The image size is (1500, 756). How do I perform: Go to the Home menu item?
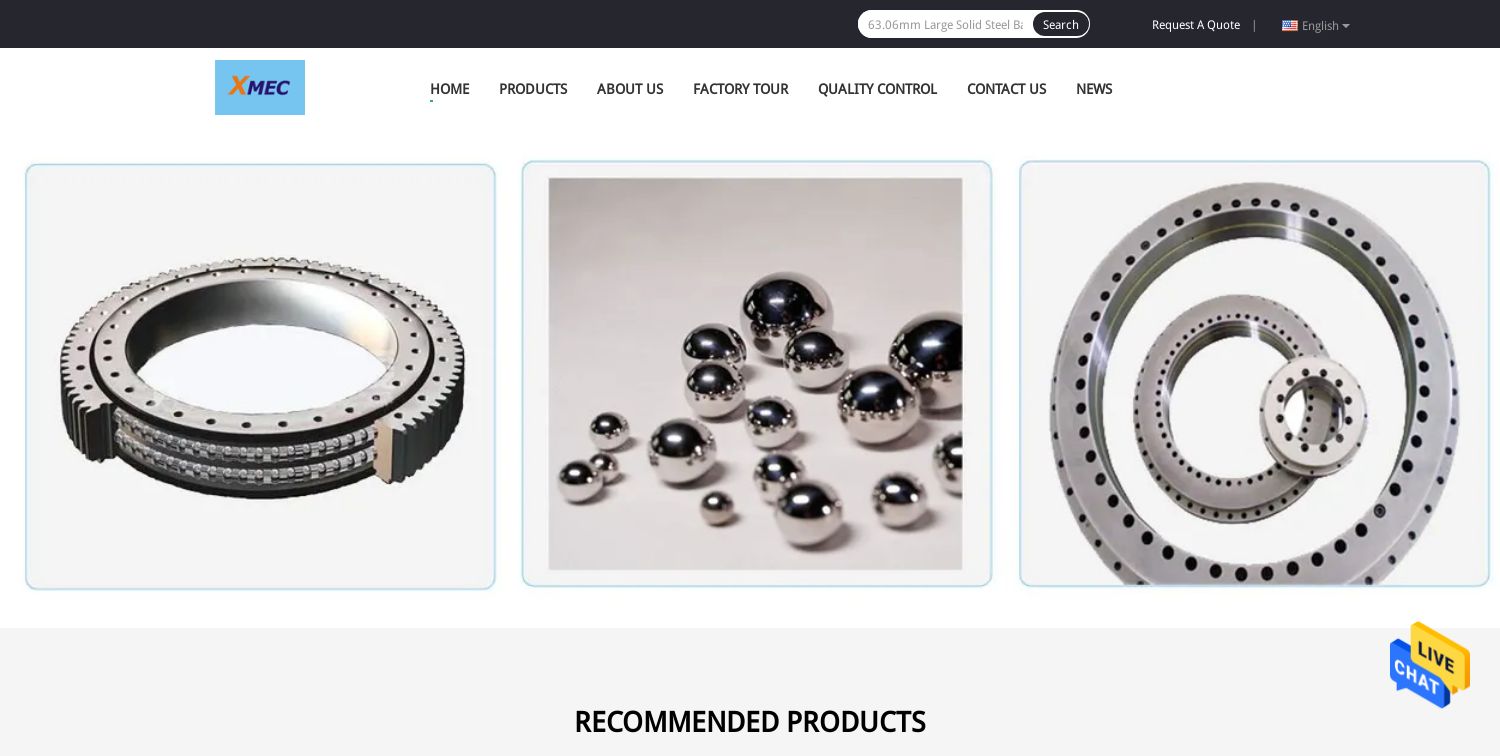click(x=450, y=89)
